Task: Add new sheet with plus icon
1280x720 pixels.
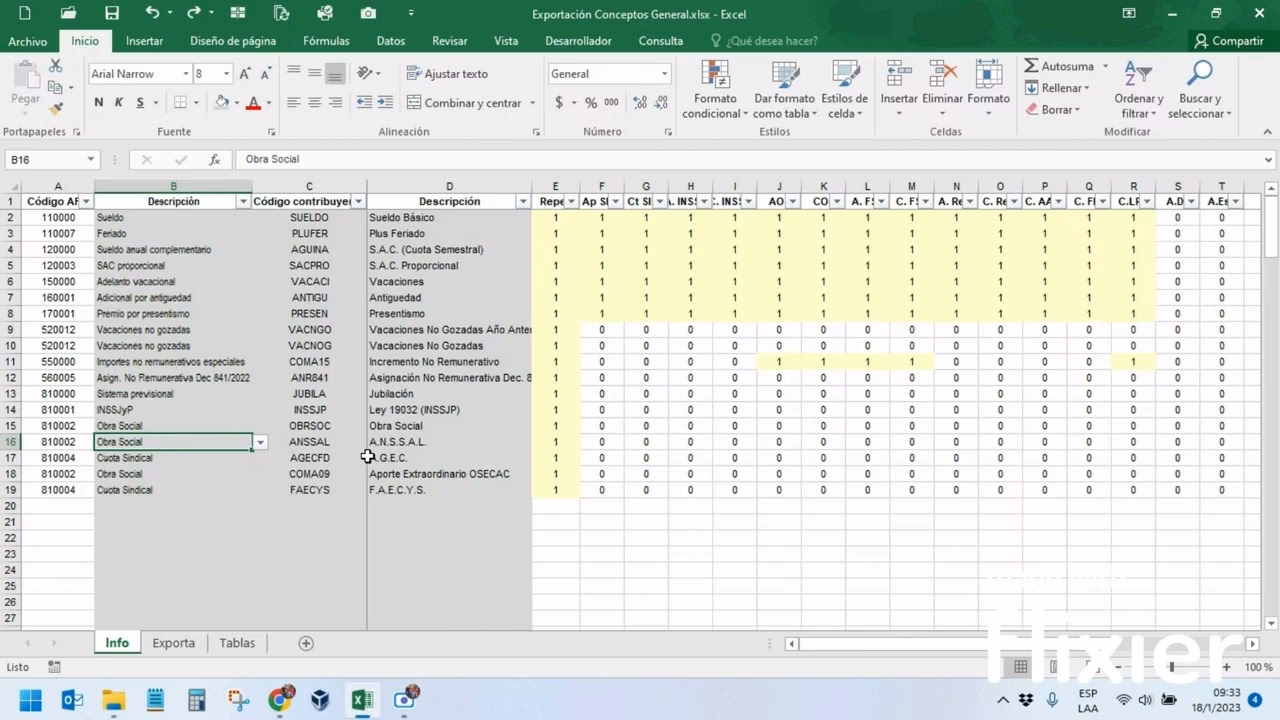Action: (306, 643)
